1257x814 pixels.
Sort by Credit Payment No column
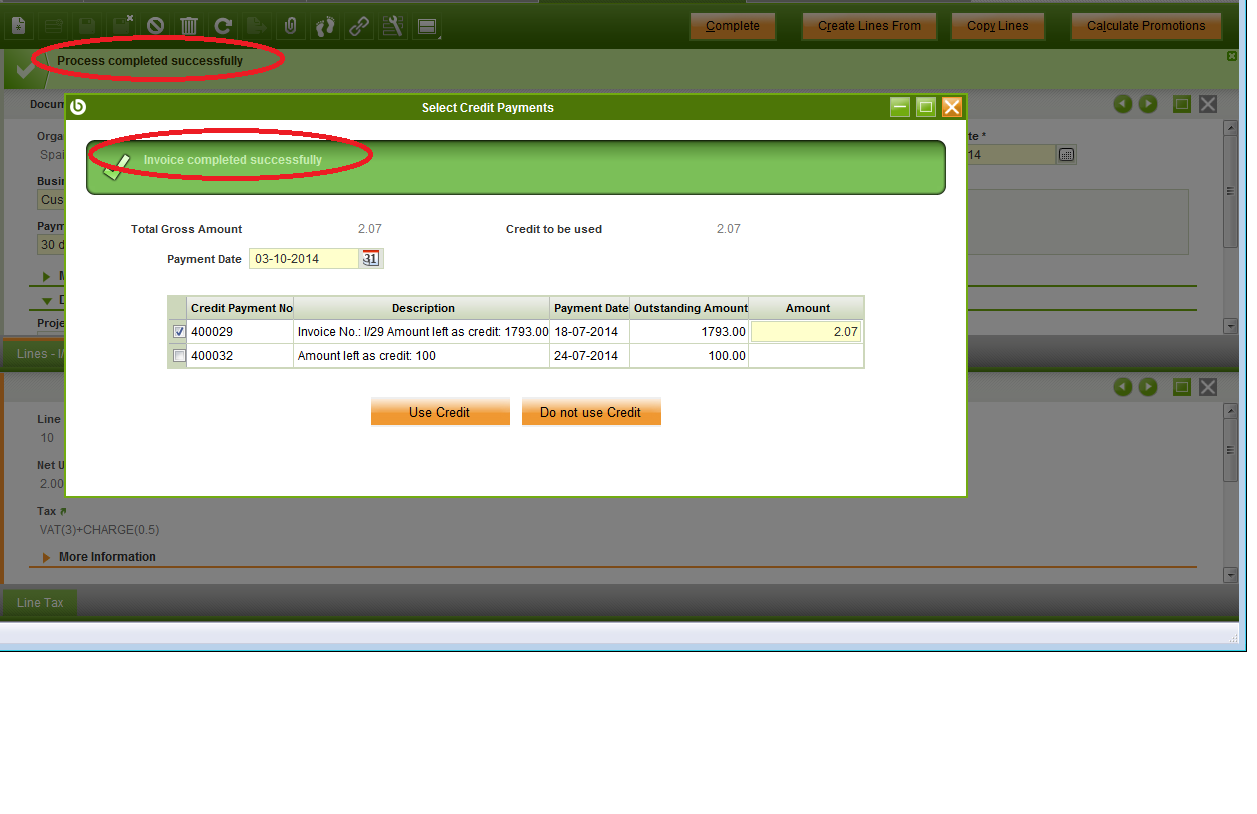click(241, 308)
